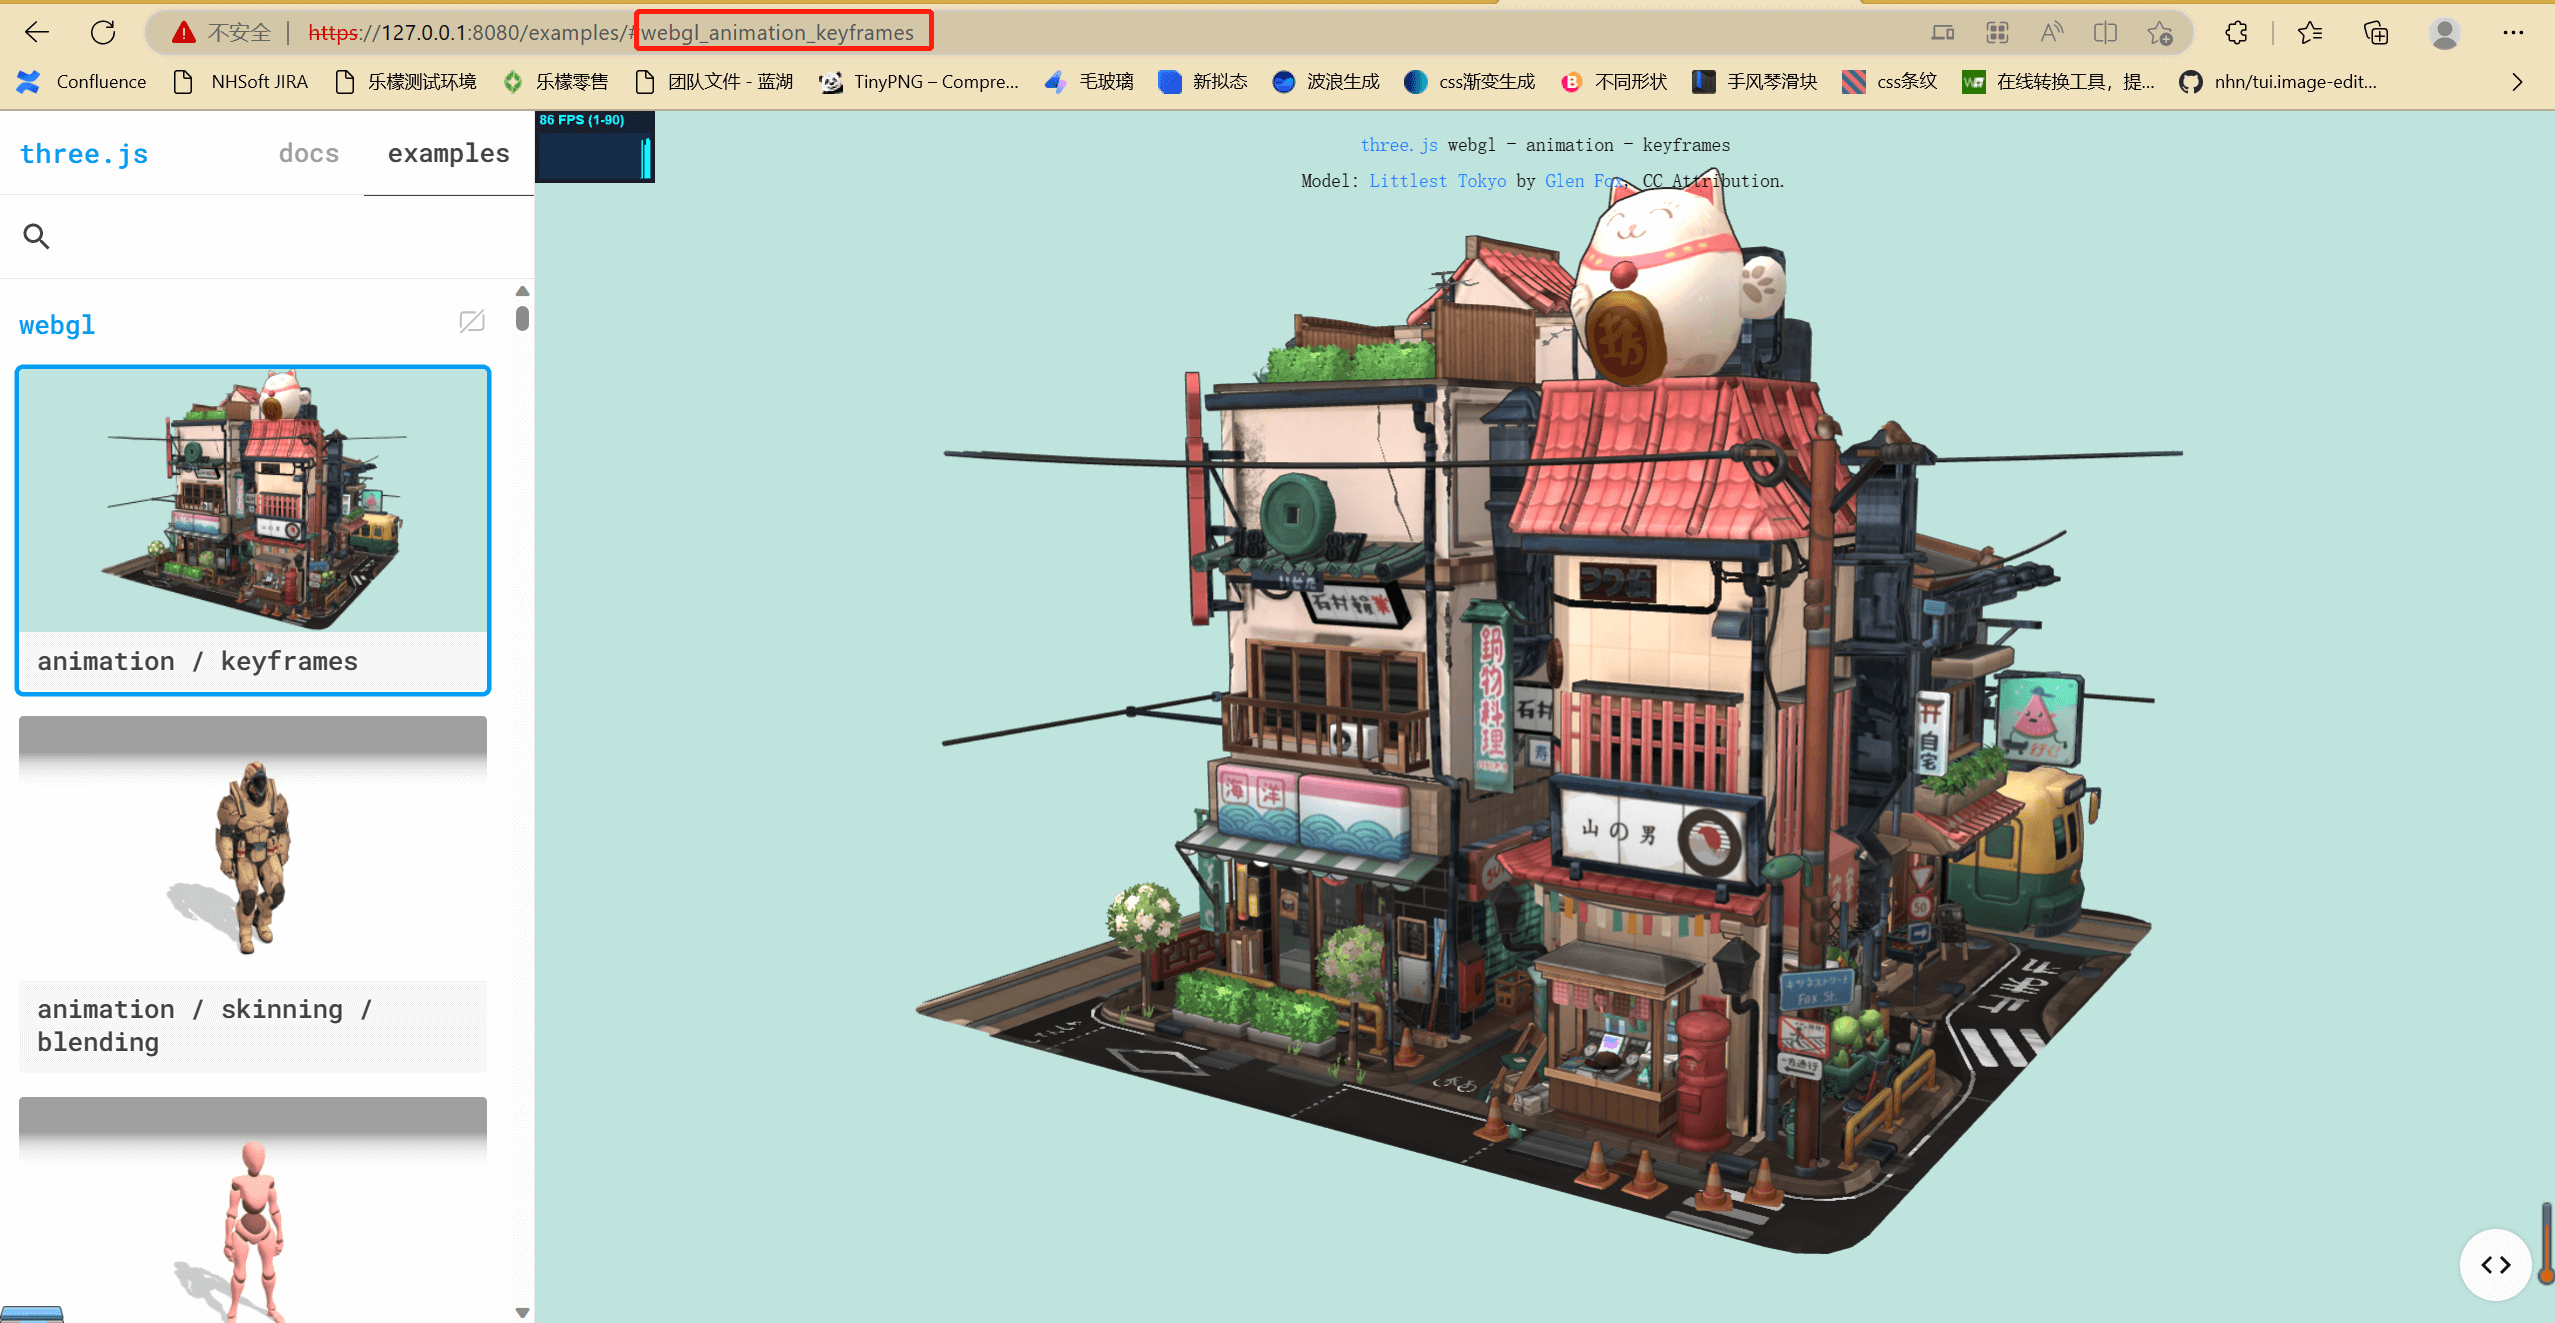Select the animation / keyframes thumbnail
This screenshot has width=2555, height=1323.
point(253,501)
